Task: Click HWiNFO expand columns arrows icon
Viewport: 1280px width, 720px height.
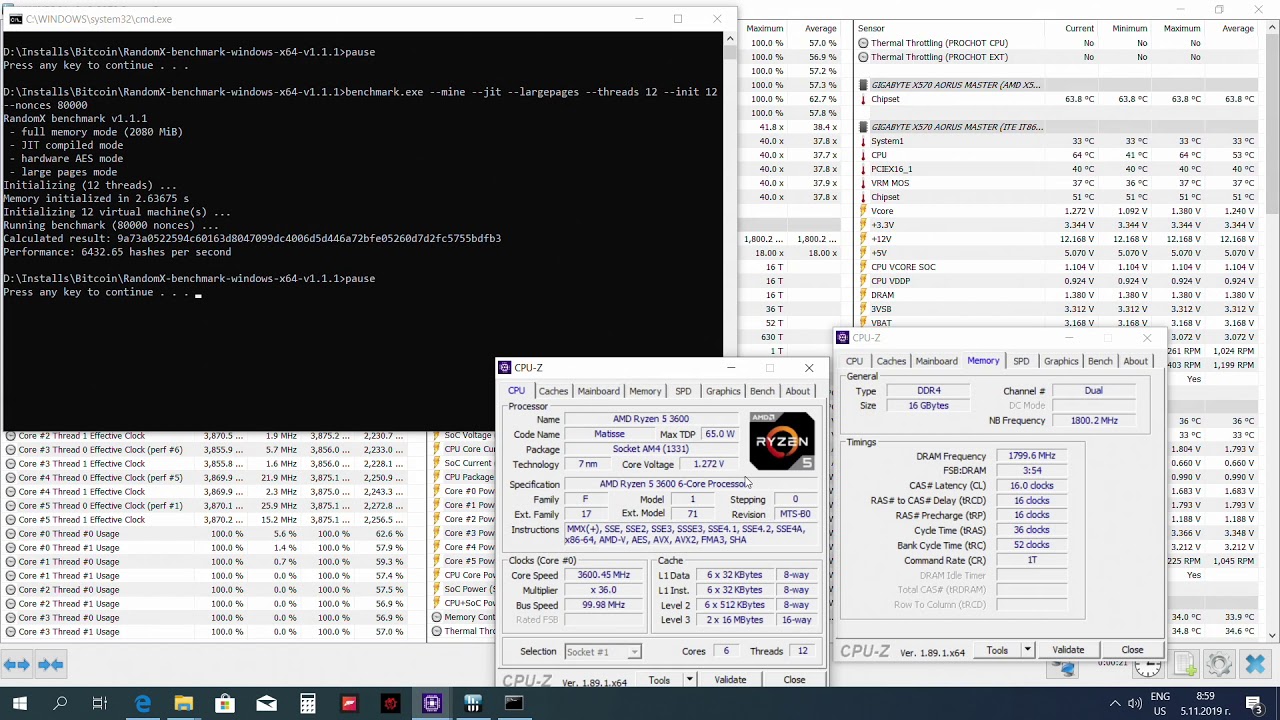Action: (16, 664)
